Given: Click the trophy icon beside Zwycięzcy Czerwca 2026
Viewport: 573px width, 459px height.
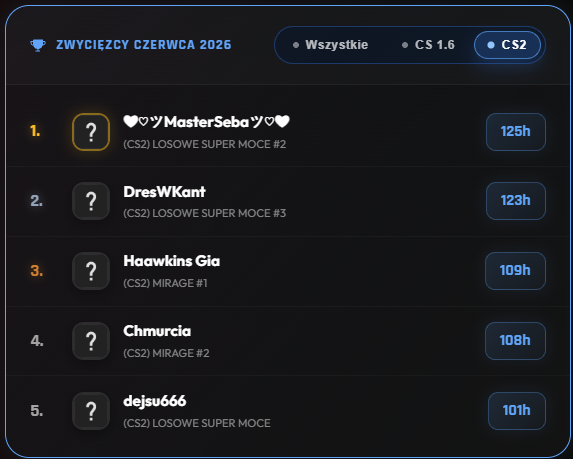Looking at the screenshot, I should pos(38,45).
